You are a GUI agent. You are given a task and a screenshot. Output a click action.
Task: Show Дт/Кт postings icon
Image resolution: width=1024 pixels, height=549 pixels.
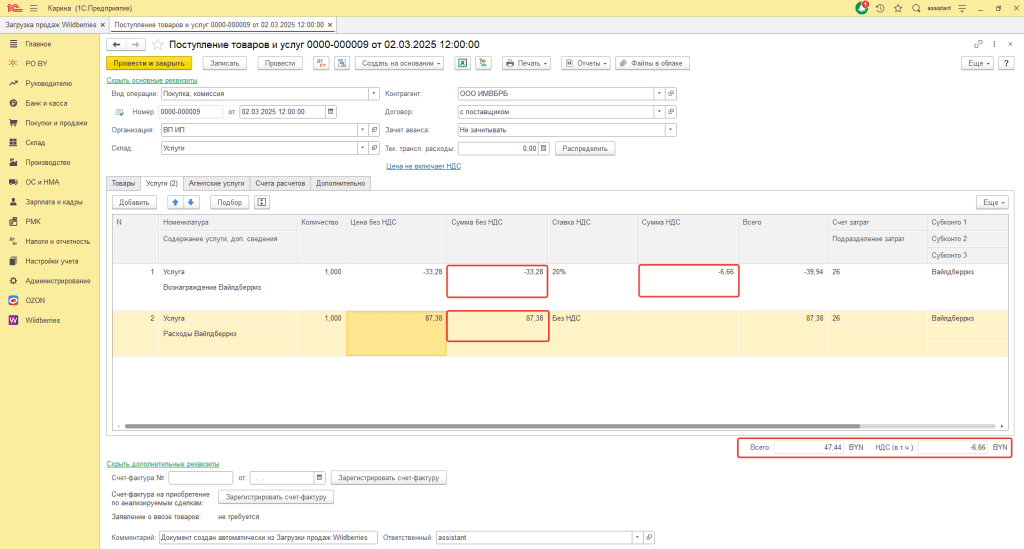[321, 63]
